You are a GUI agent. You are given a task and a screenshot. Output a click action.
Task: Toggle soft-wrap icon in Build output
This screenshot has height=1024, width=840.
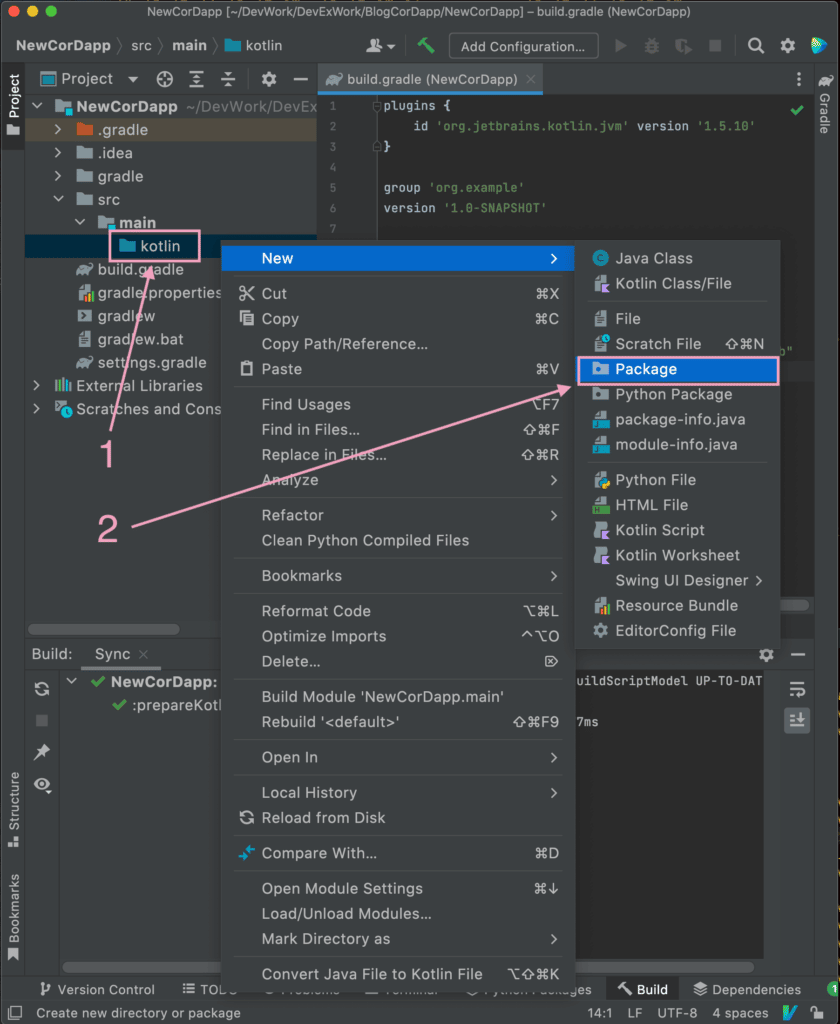click(797, 689)
